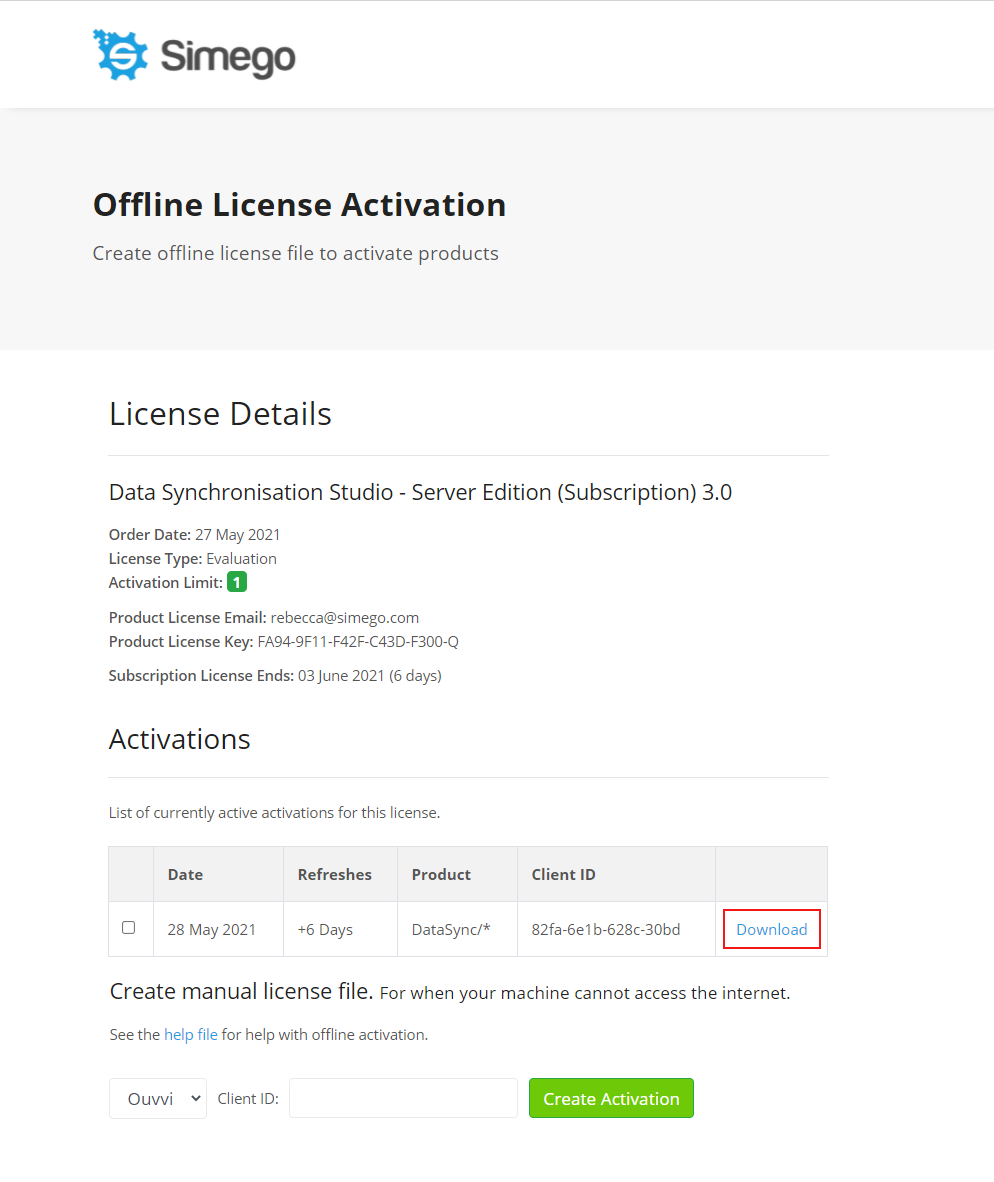This screenshot has width=994, height=1182.
Task: Click the license key FA94-9F11-F42F-C43D-F300-Q
Action: [x=358, y=642]
